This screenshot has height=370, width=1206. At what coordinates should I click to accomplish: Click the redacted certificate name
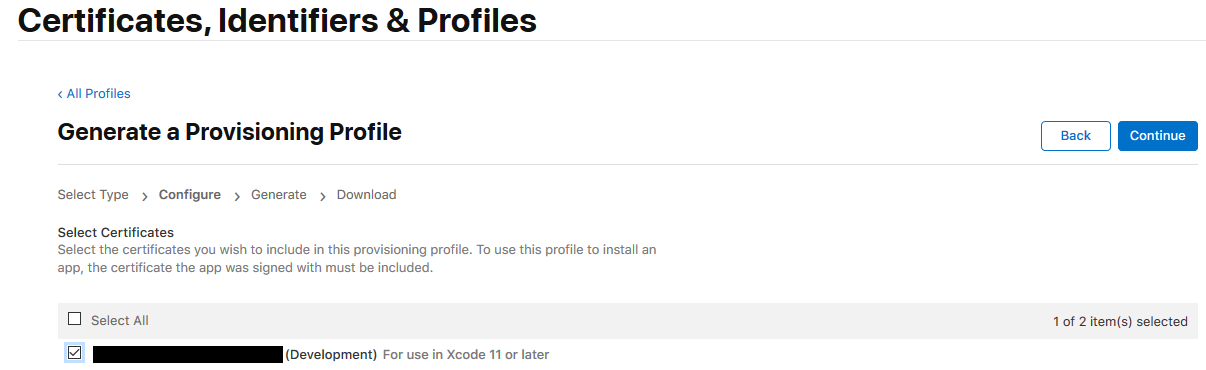pos(188,354)
